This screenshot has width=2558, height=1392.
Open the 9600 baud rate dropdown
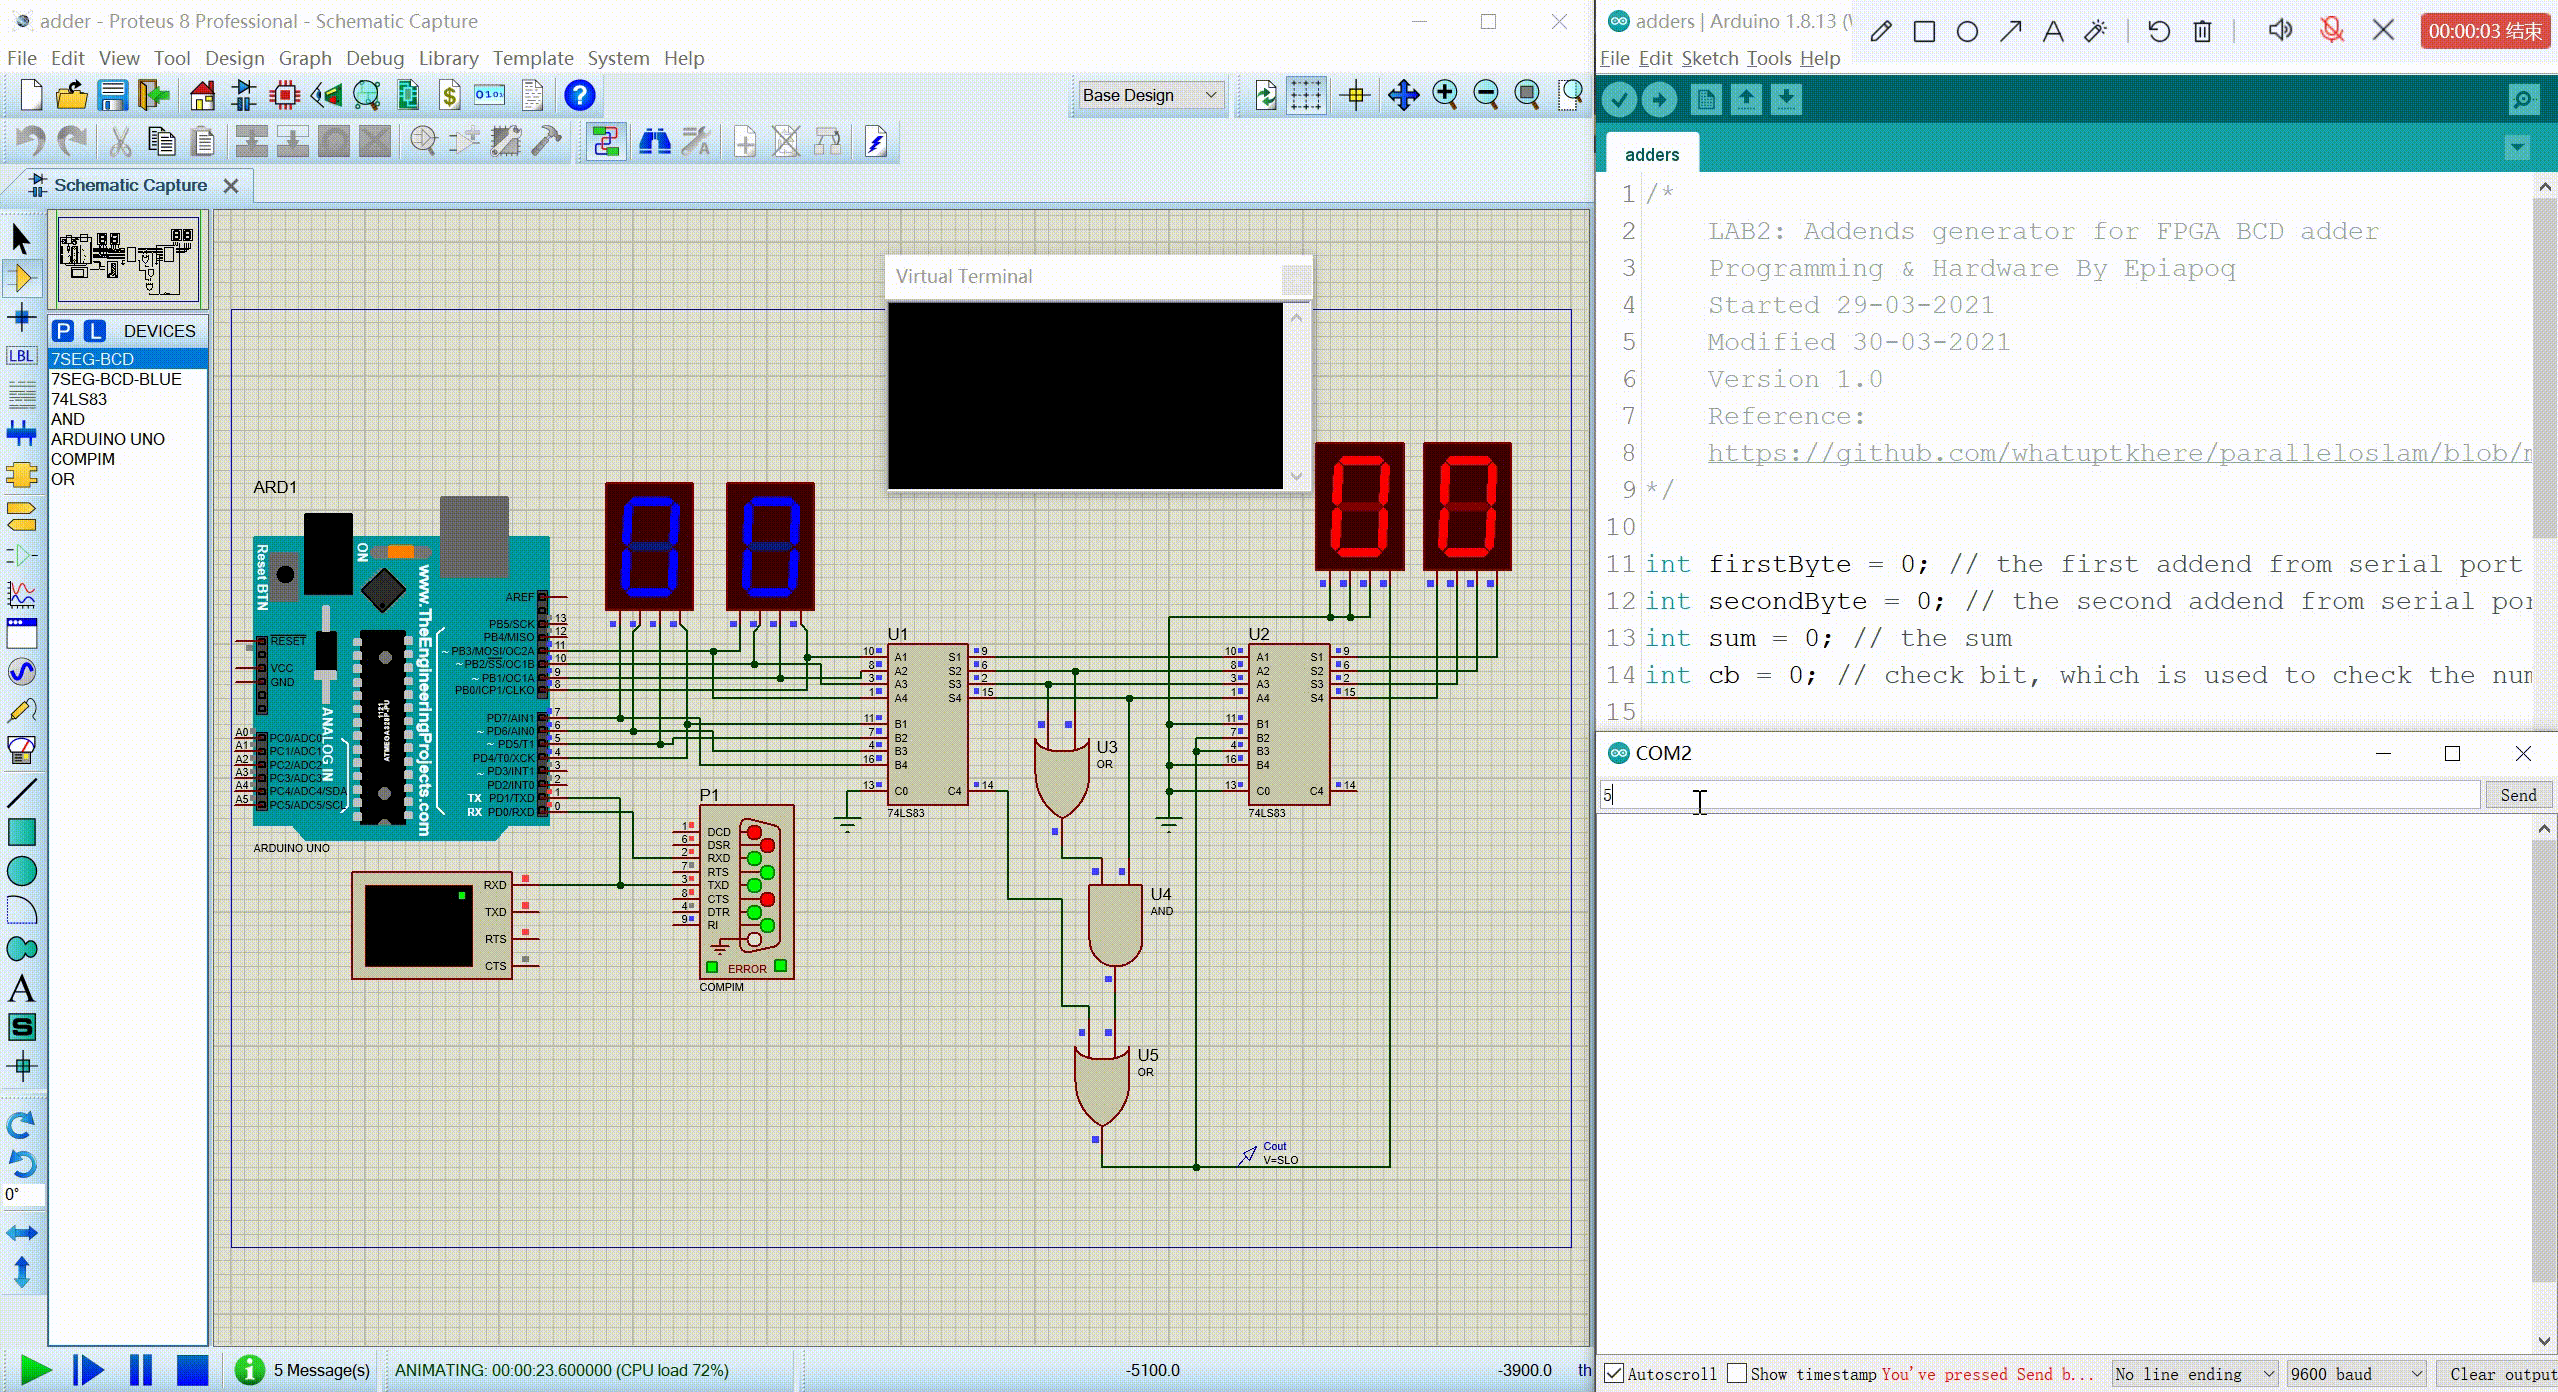point(2357,1374)
